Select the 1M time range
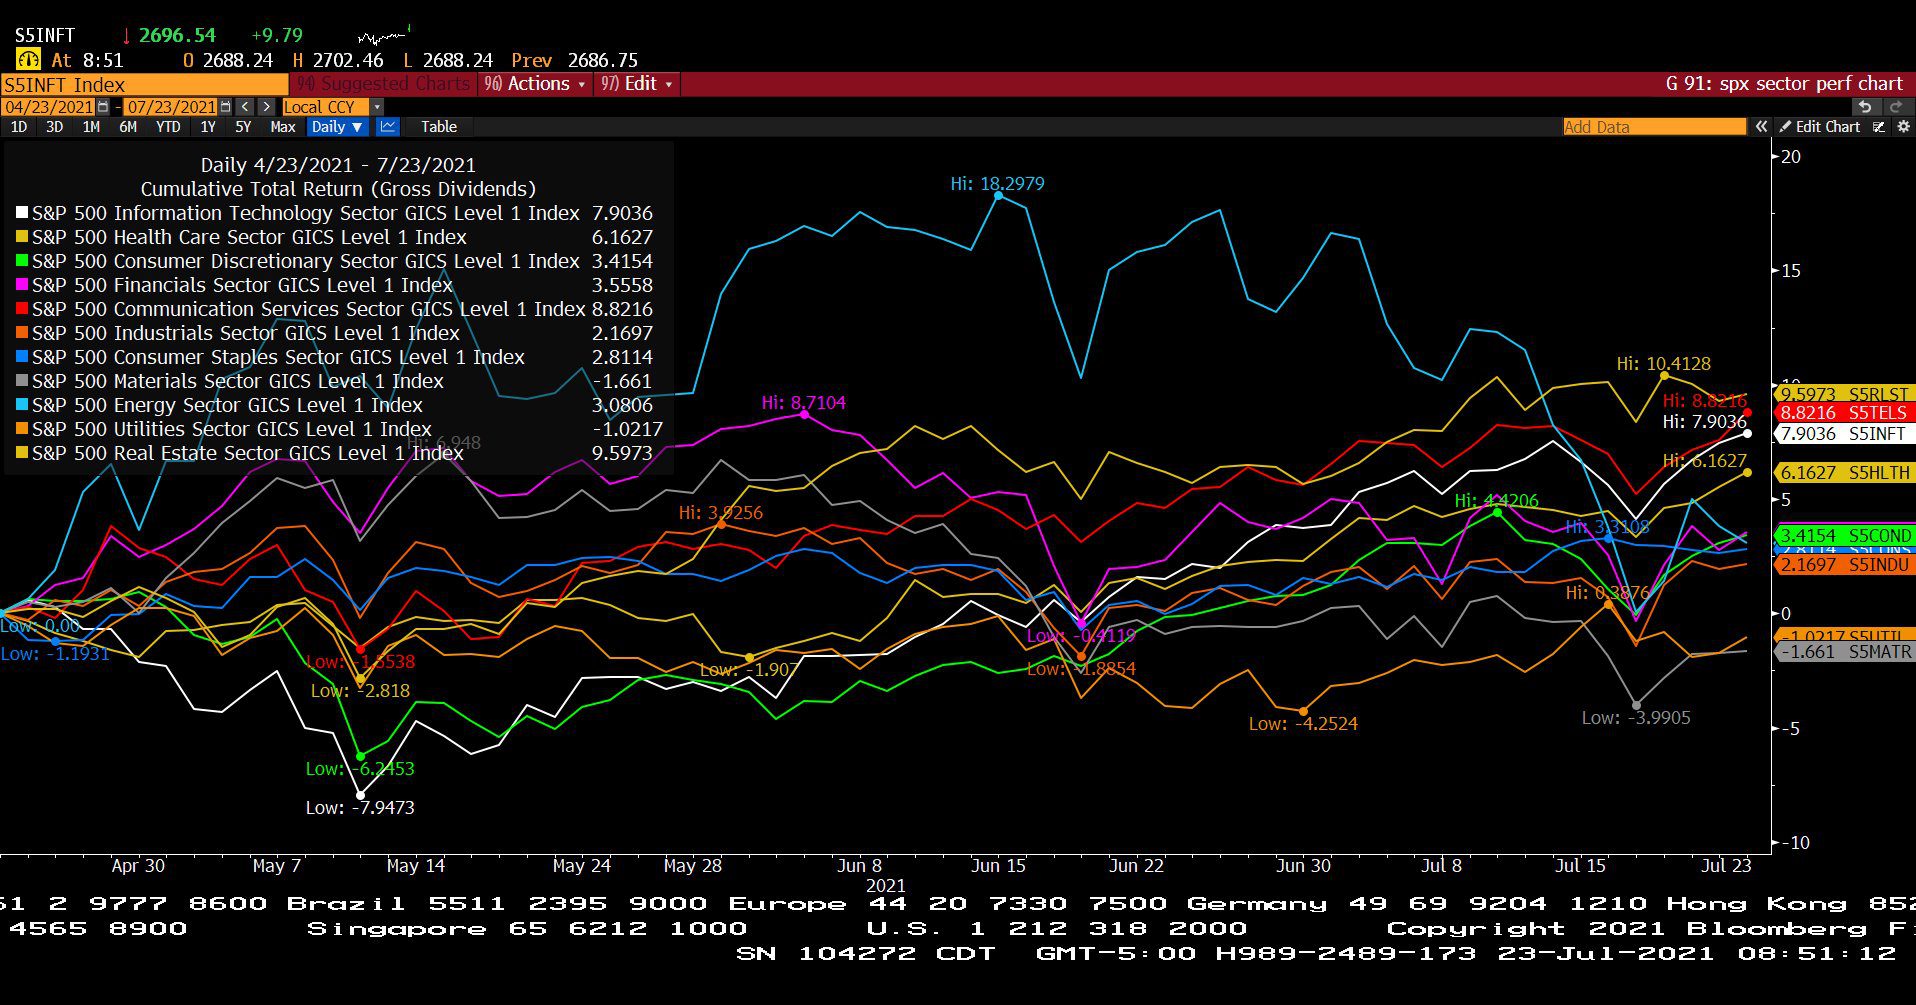Image resolution: width=1916 pixels, height=1005 pixels. coord(91,127)
